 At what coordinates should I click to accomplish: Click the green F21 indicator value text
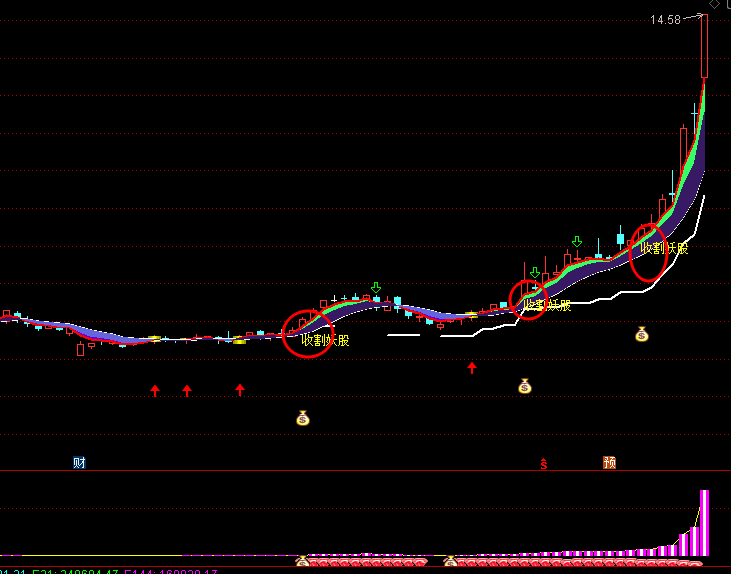coord(76,572)
